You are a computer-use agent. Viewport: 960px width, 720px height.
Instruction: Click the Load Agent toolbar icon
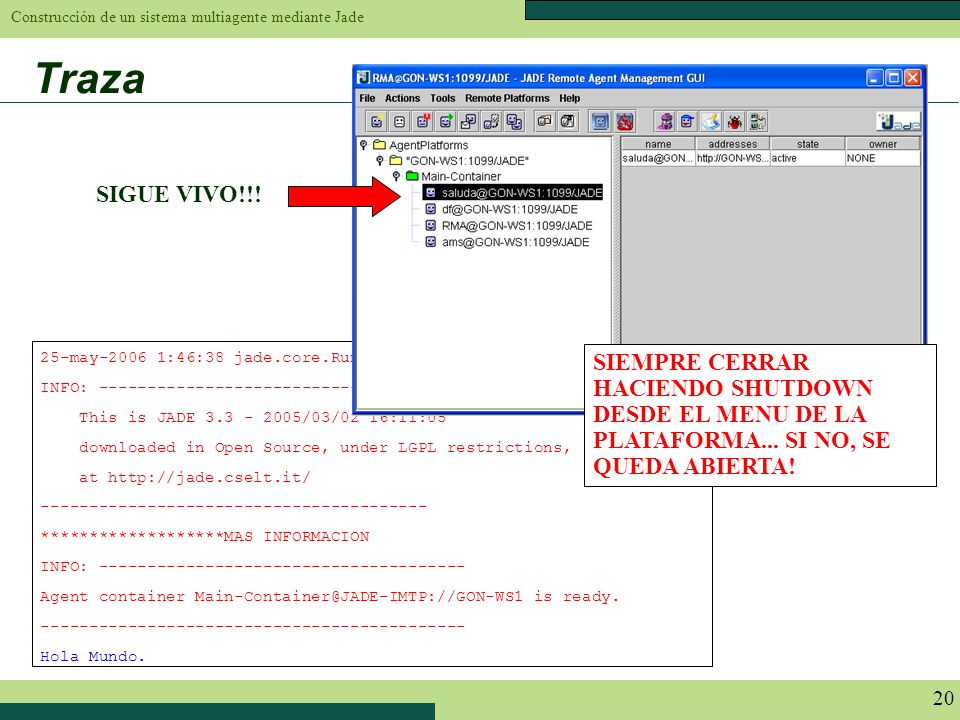544,121
